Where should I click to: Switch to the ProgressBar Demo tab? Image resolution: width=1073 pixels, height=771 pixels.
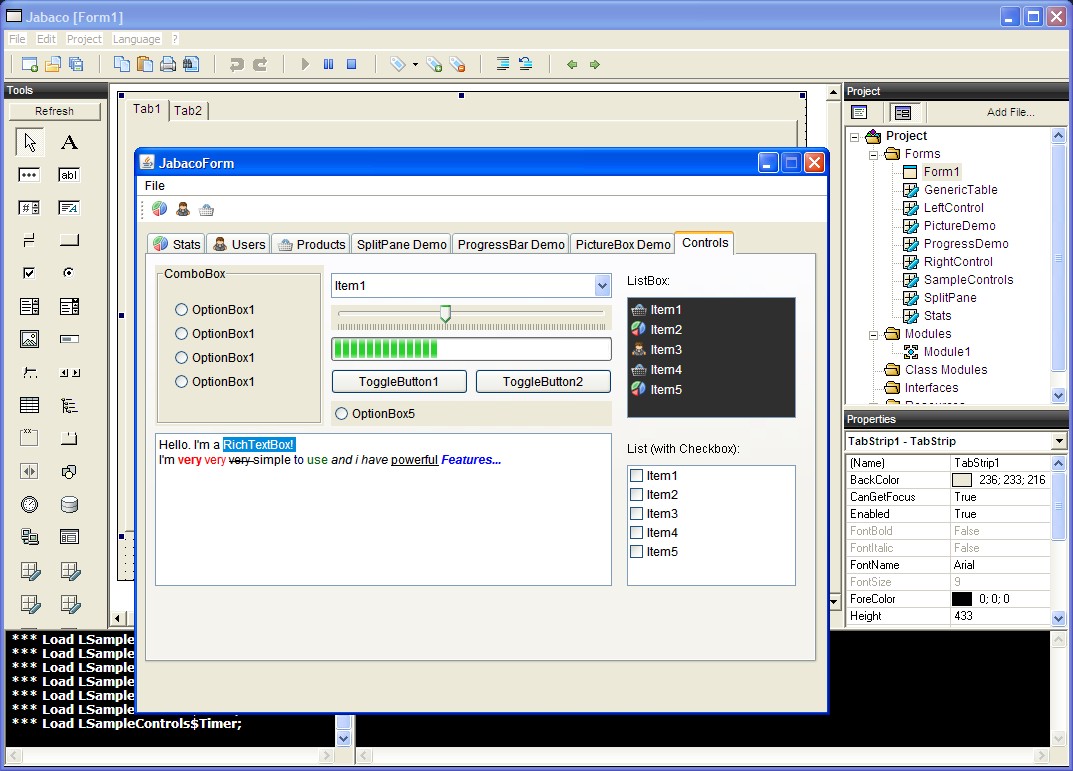(x=510, y=244)
